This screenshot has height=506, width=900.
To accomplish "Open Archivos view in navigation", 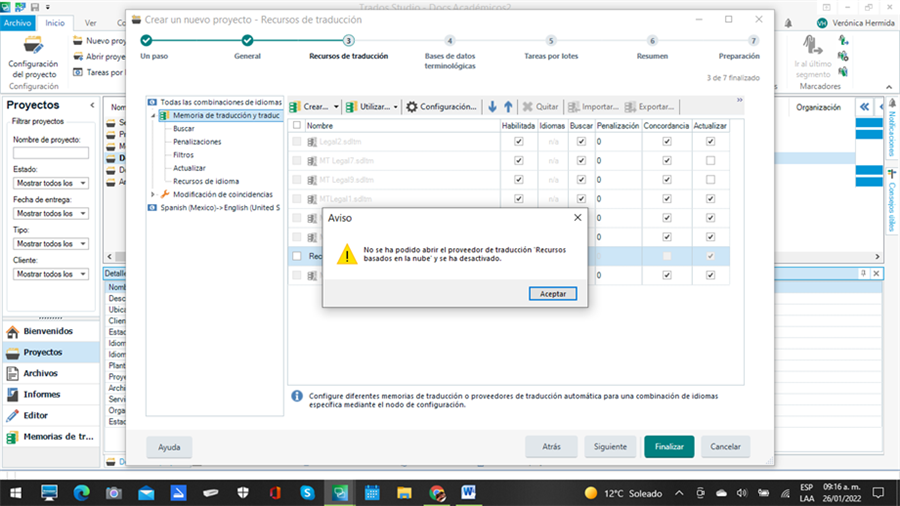I will 51,373.
